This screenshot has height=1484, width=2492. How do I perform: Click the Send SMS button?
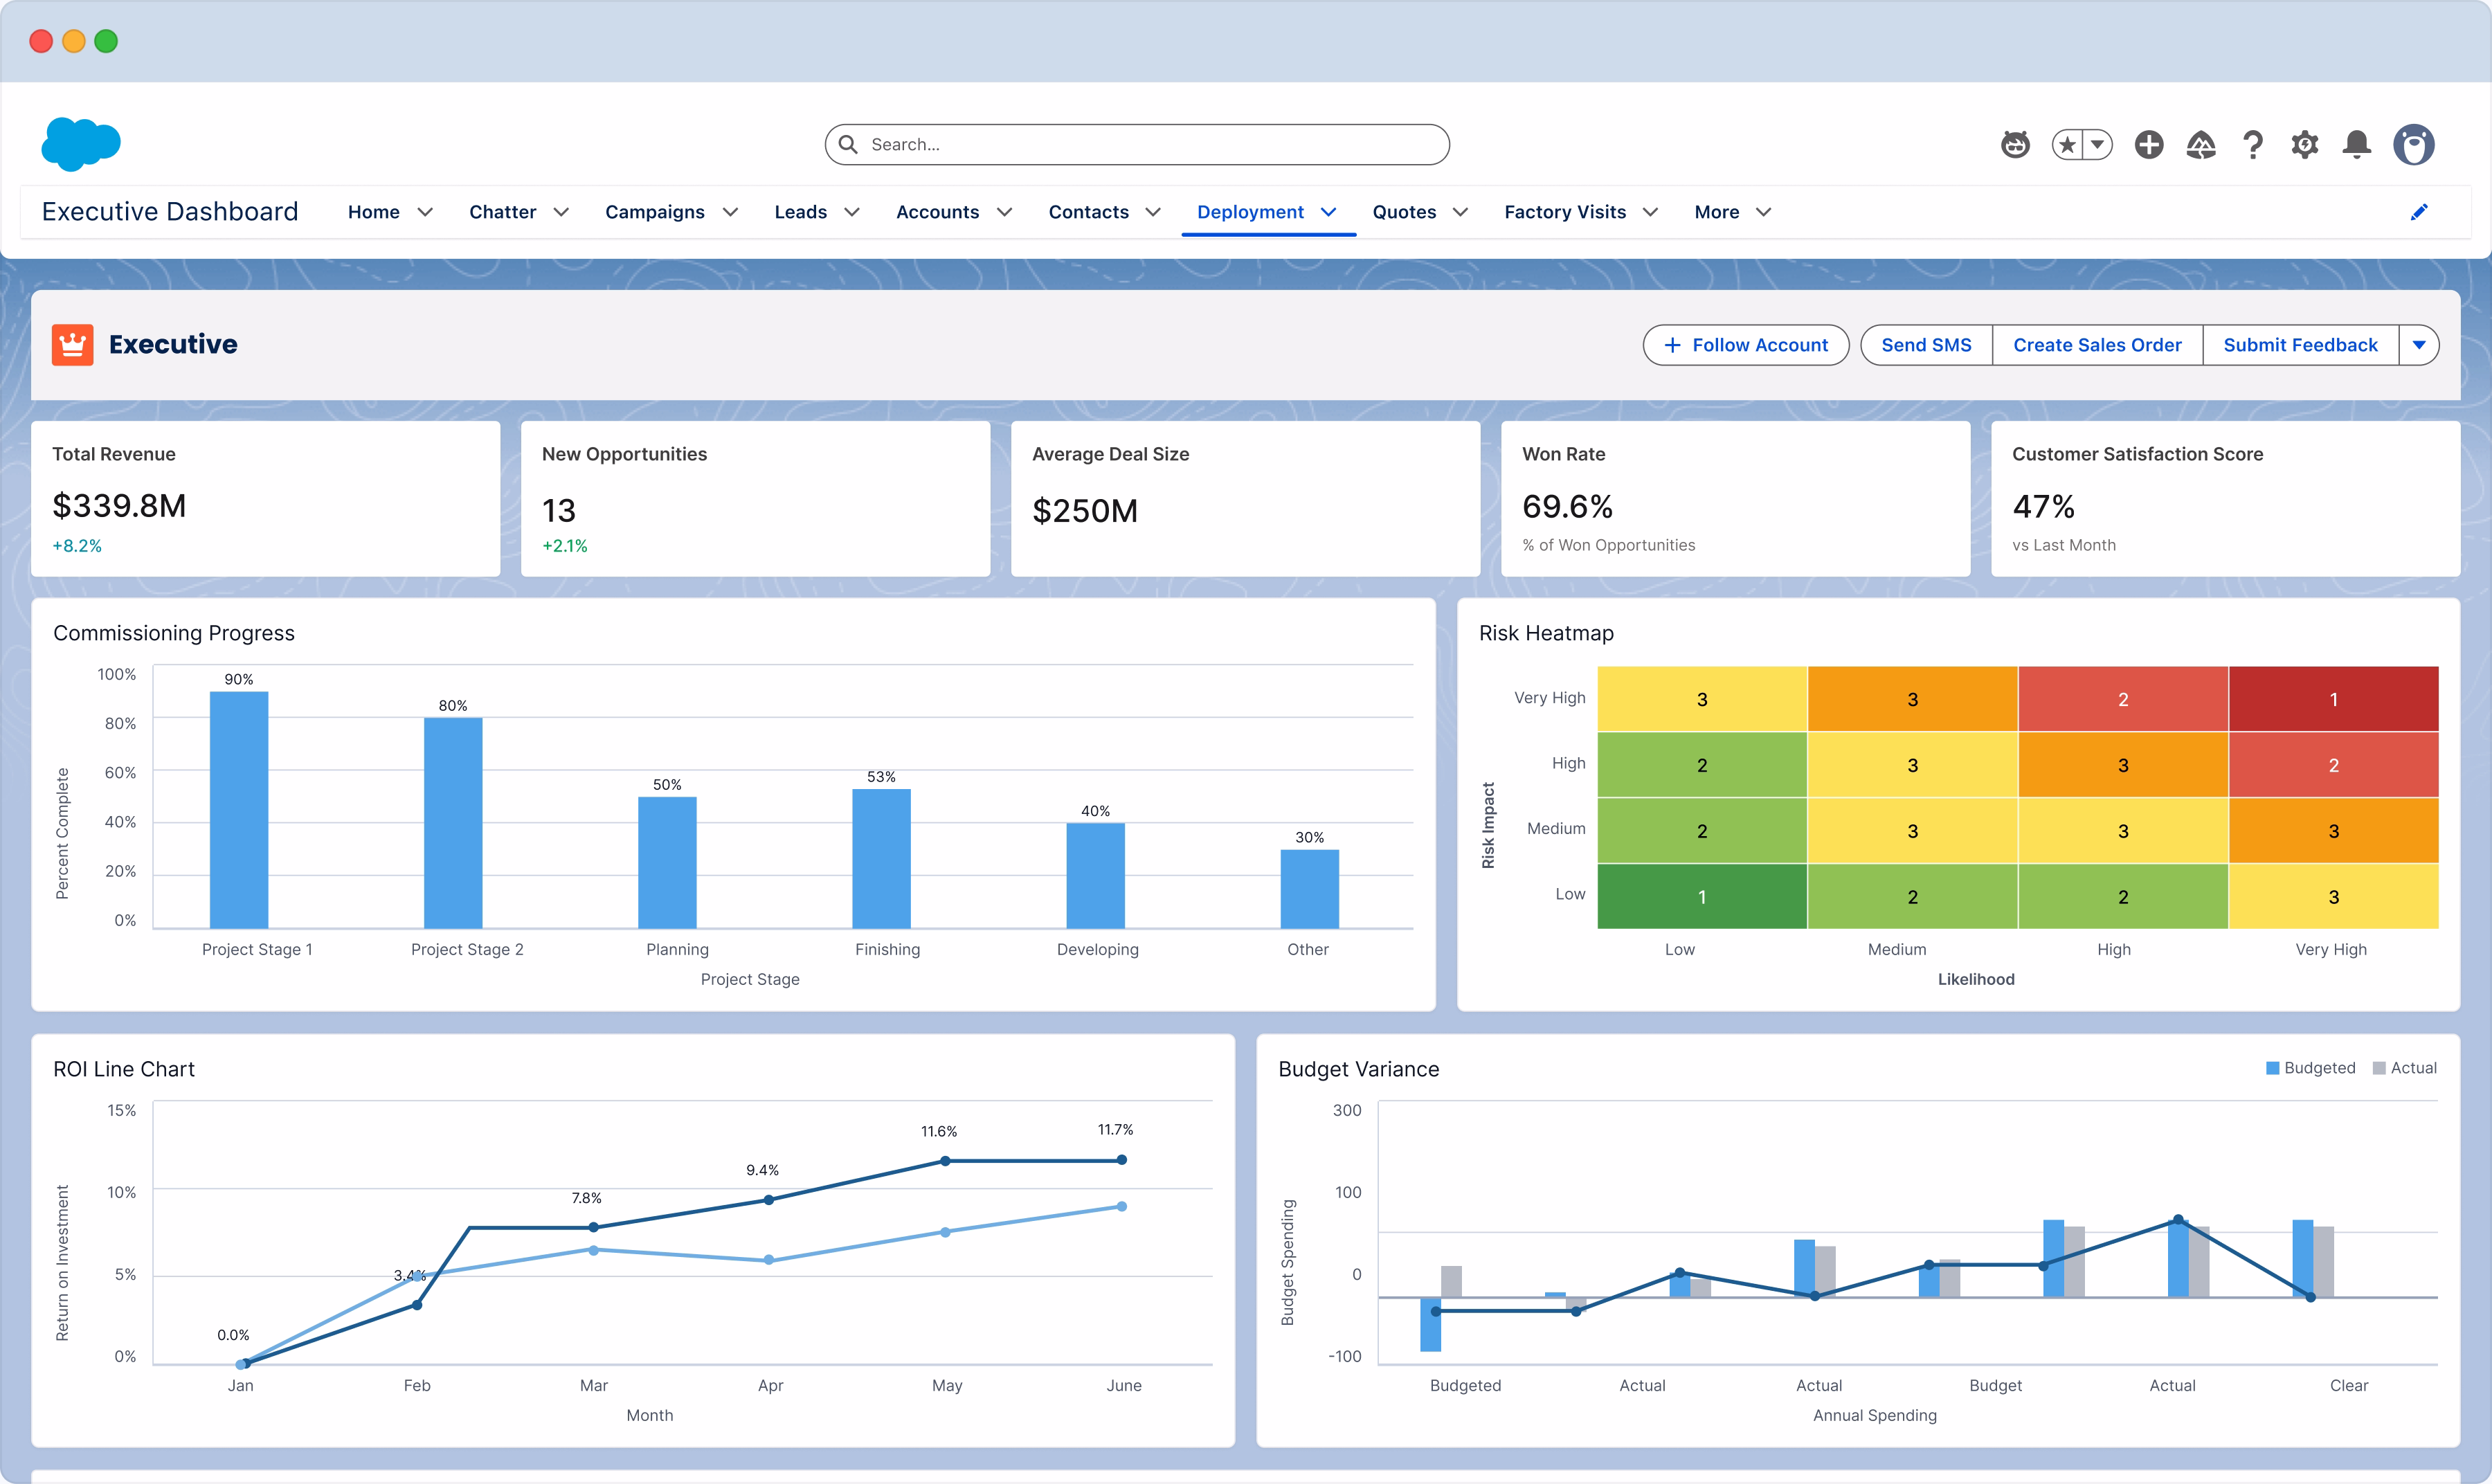pyautogui.click(x=1926, y=345)
